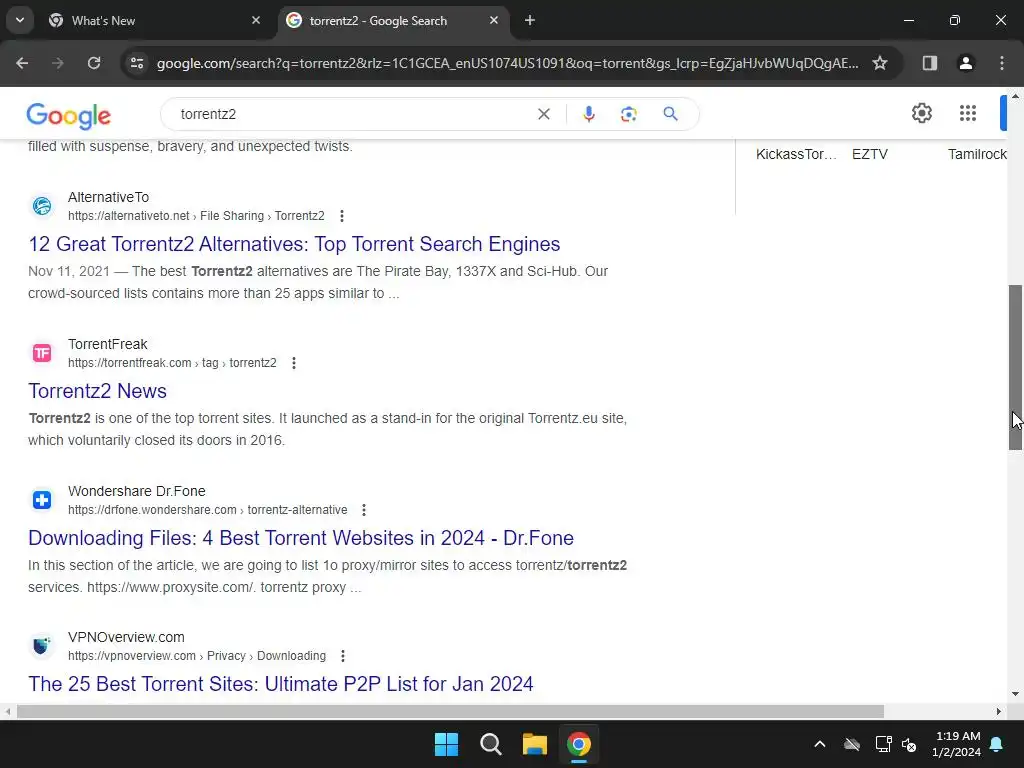This screenshot has height=768, width=1024.
Task: Open the Chrome side panel
Action: pyautogui.click(x=929, y=63)
